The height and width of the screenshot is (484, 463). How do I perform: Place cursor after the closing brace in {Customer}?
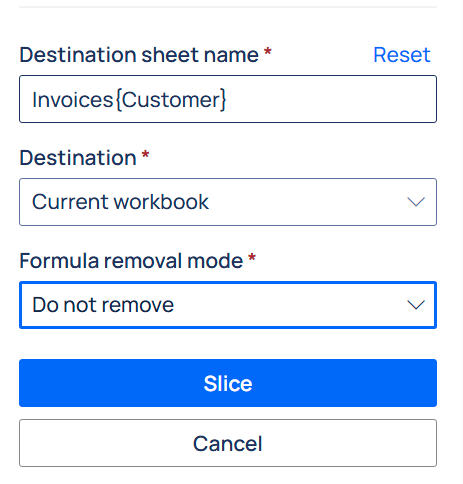227,99
